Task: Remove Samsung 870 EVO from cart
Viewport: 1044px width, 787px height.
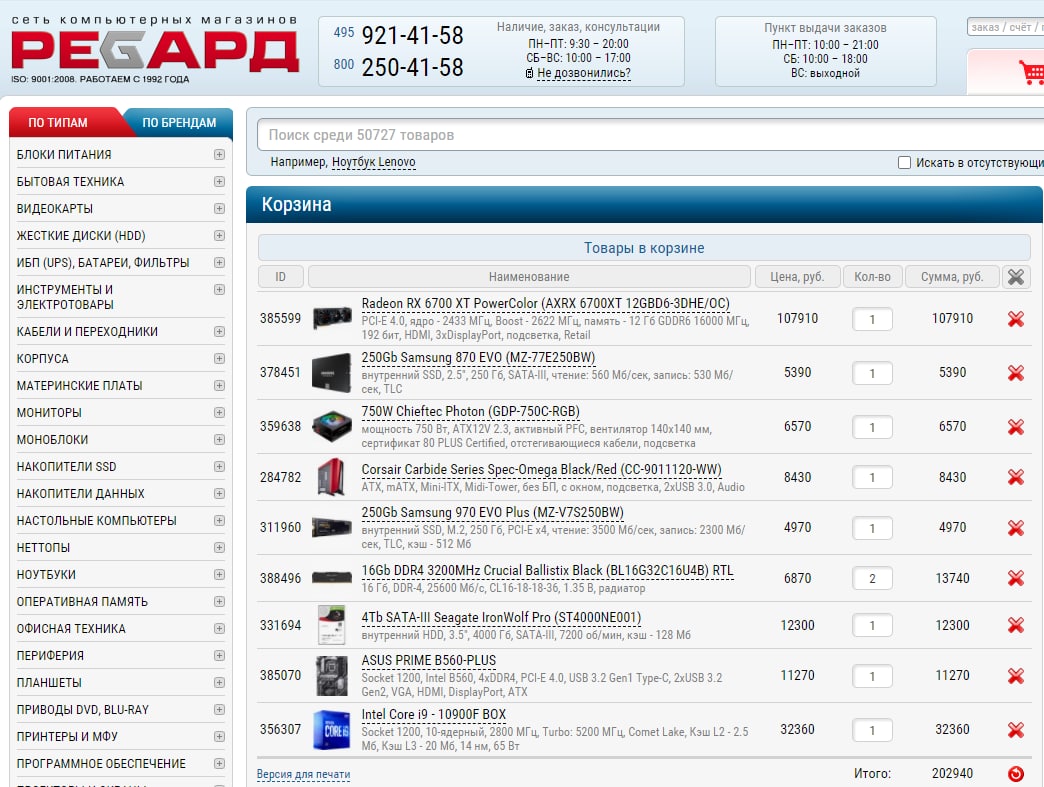Action: pyautogui.click(x=1015, y=373)
